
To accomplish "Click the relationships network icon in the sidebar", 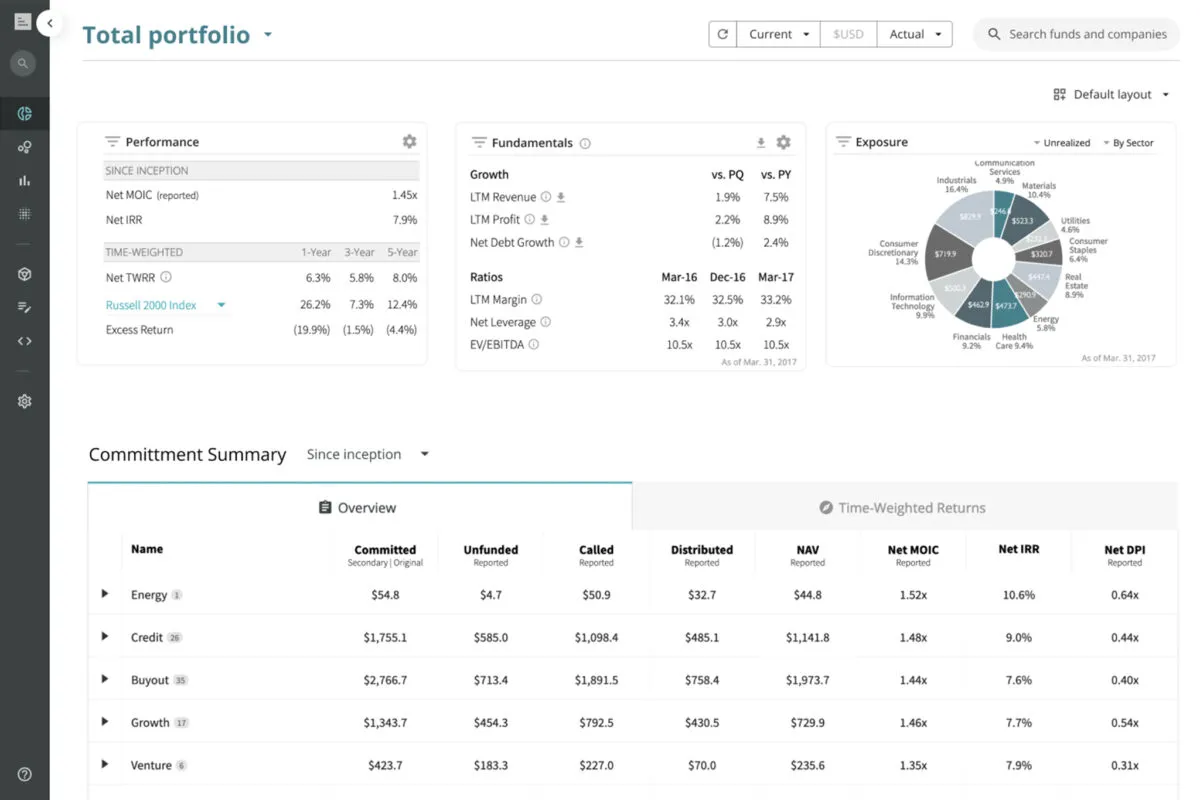I will point(24,146).
